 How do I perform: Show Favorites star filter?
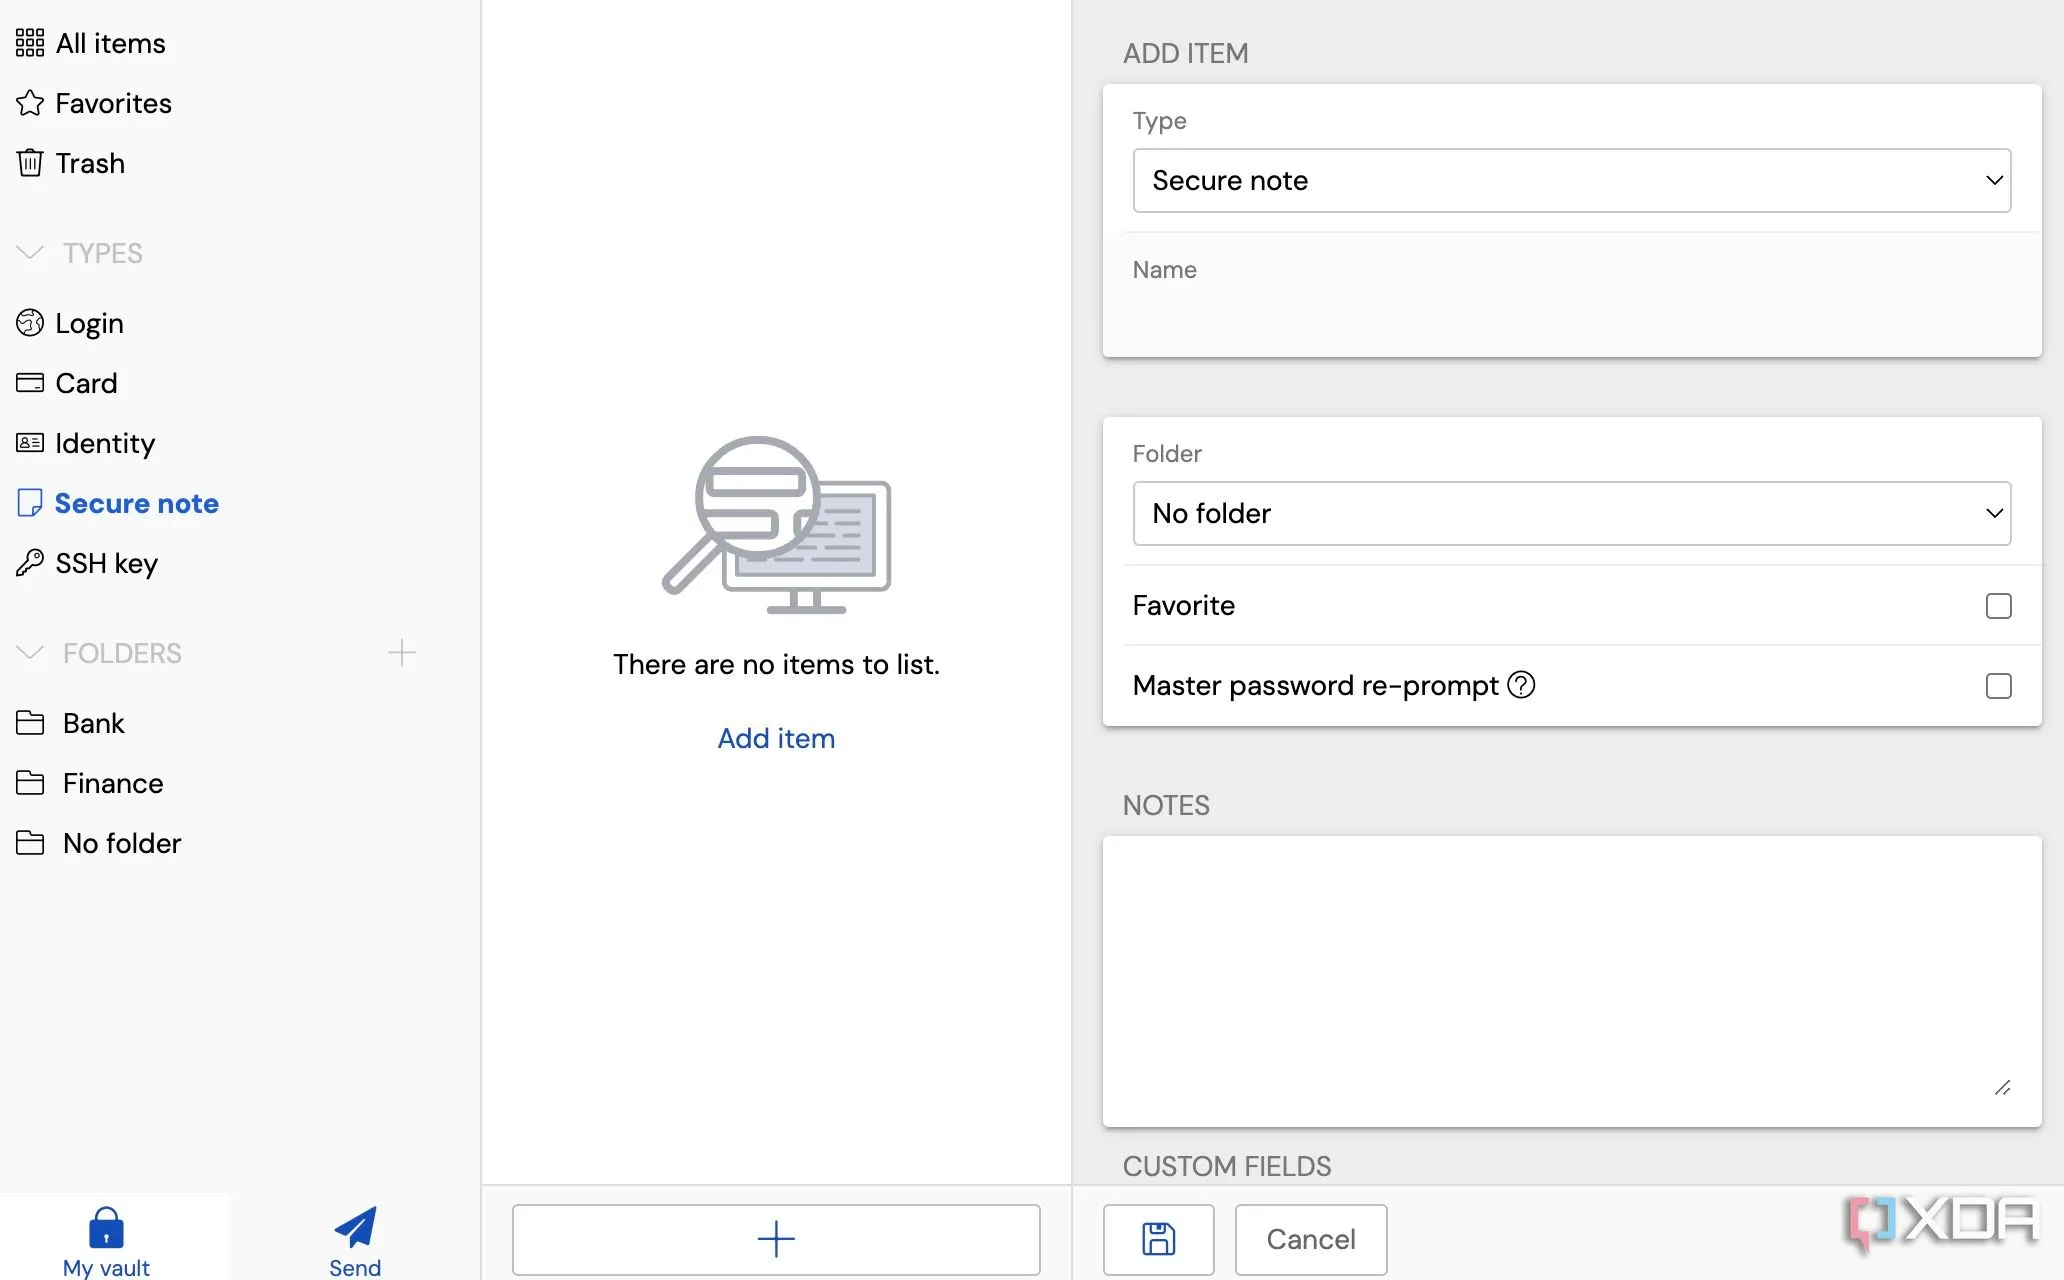(x=112, y=103)
